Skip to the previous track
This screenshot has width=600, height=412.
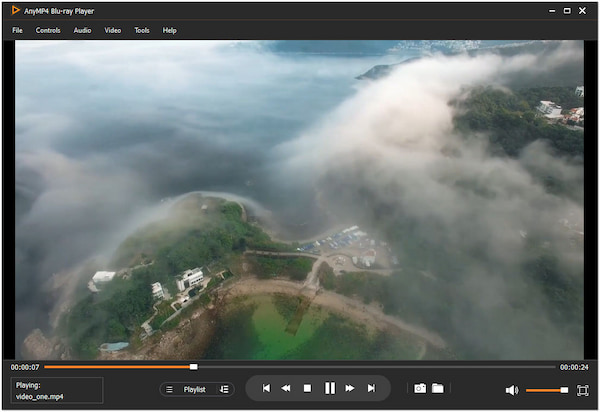(x=266, y=388)
